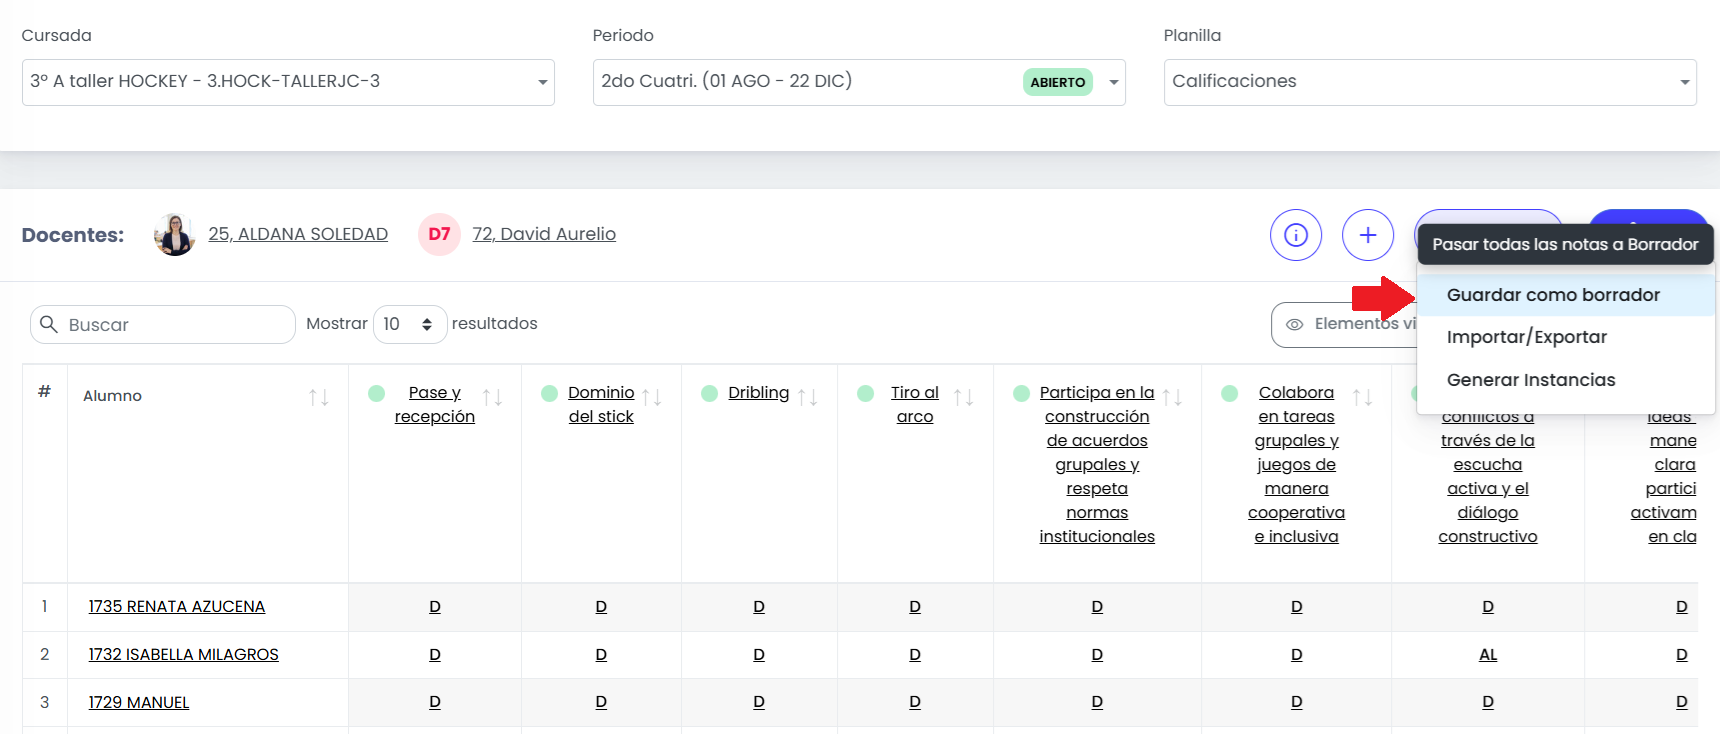This screenshot has height=734, width=1720.
Task: Sort the Colabora en tareas column
Action: (x=1362, y=397)
